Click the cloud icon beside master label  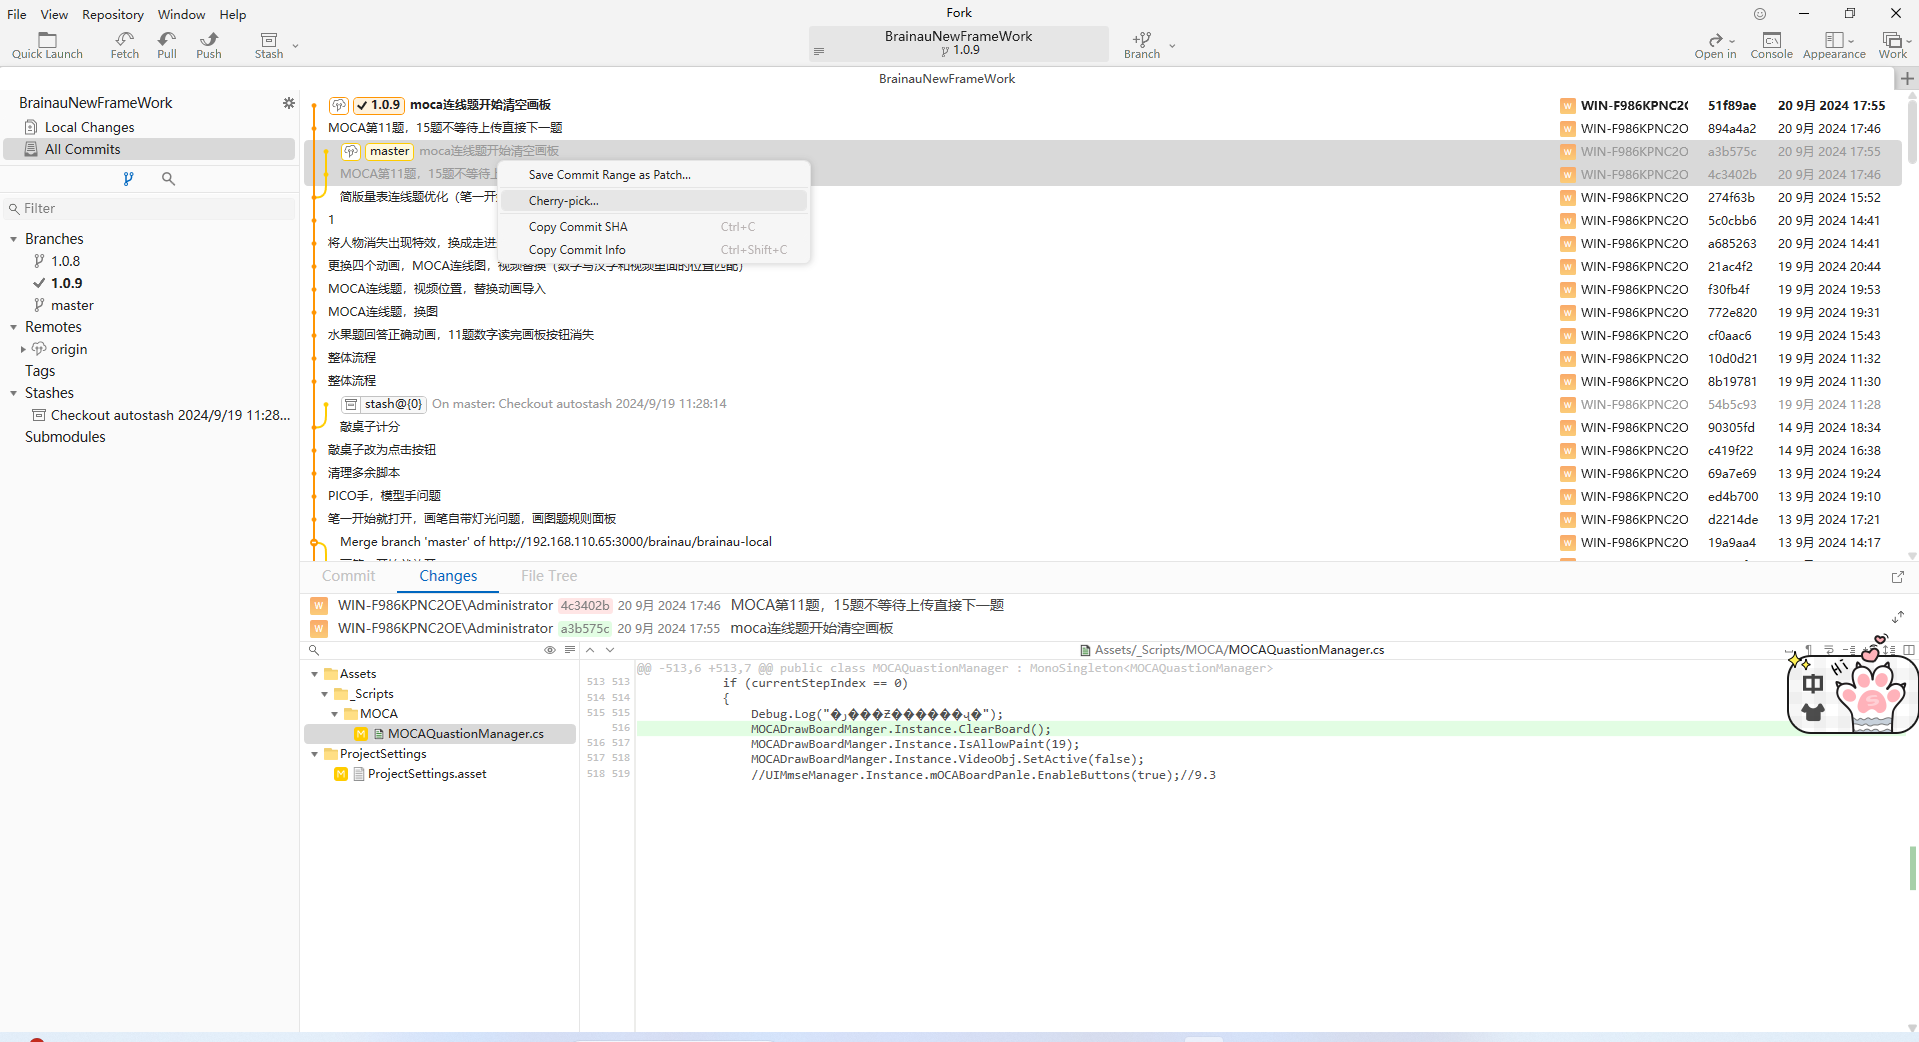pos(351,151)
